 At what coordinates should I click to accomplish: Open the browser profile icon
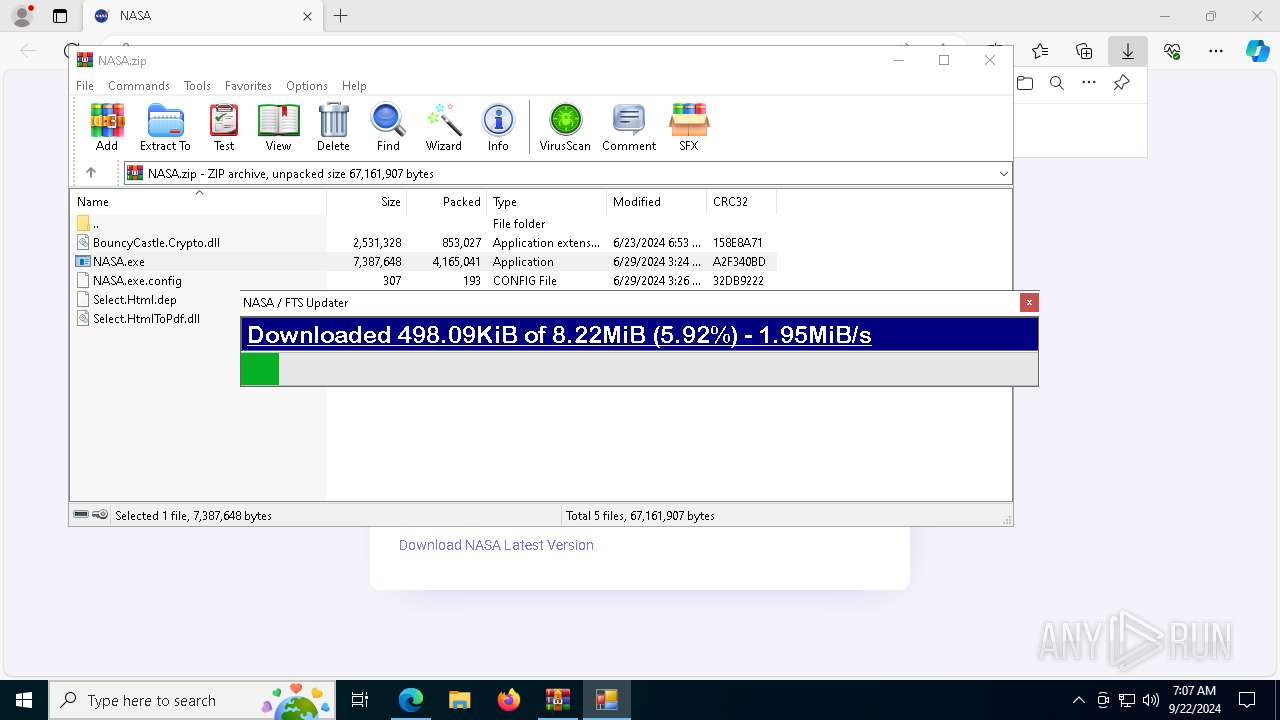coord(22,16)
